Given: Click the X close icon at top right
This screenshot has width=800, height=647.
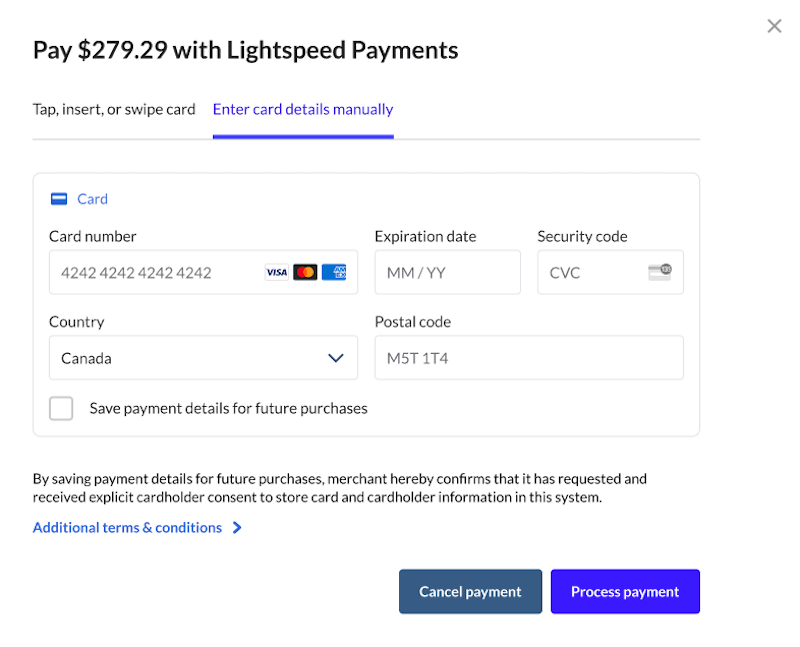Looking at the screenshot, I should 774,26.
